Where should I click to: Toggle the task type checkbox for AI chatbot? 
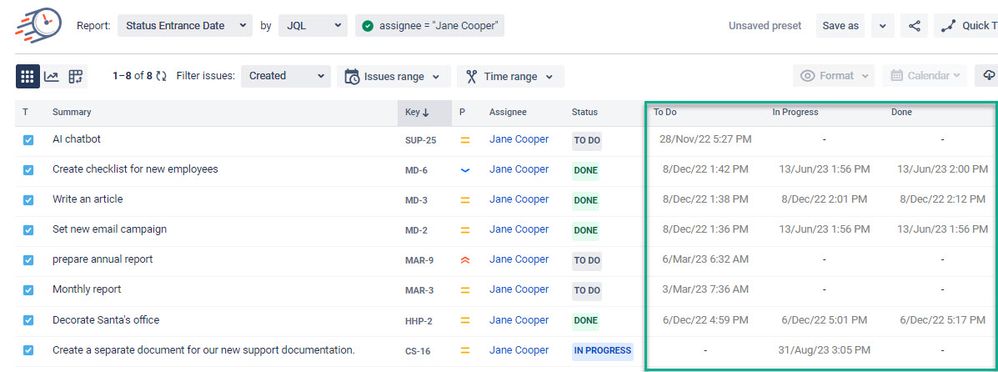tap(28, 140)
